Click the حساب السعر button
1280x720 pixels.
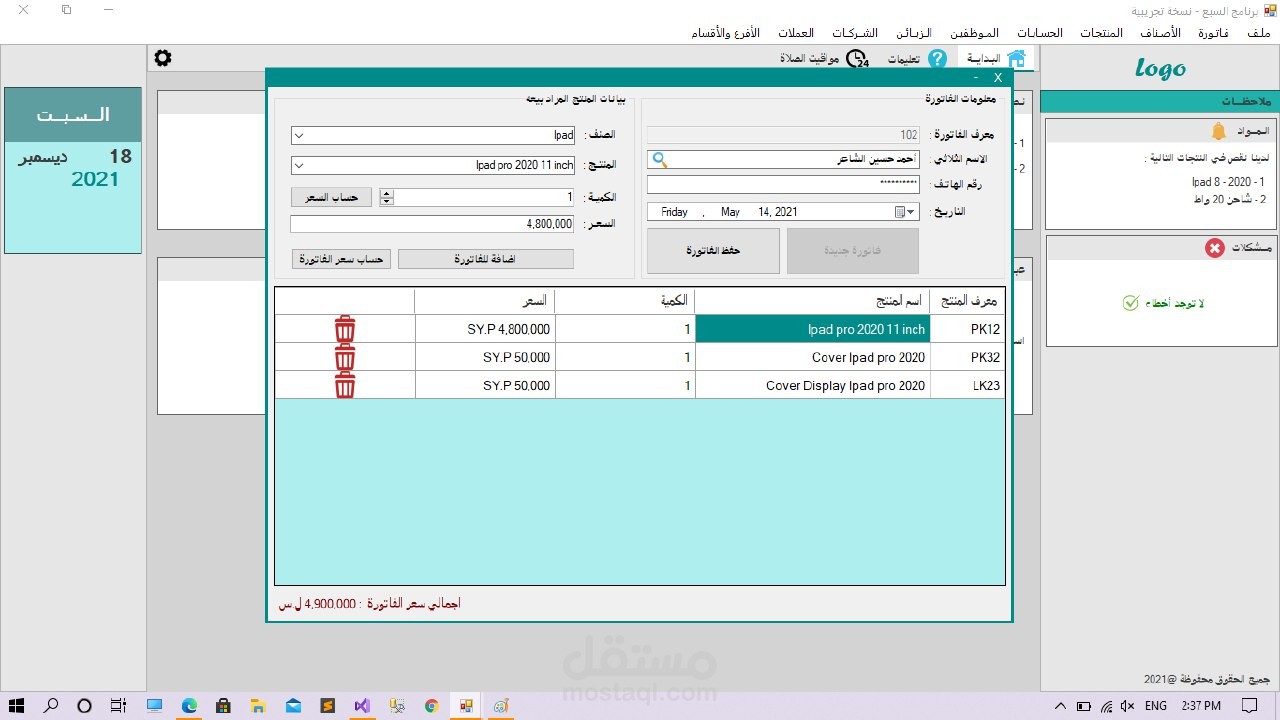pos(331,197)
